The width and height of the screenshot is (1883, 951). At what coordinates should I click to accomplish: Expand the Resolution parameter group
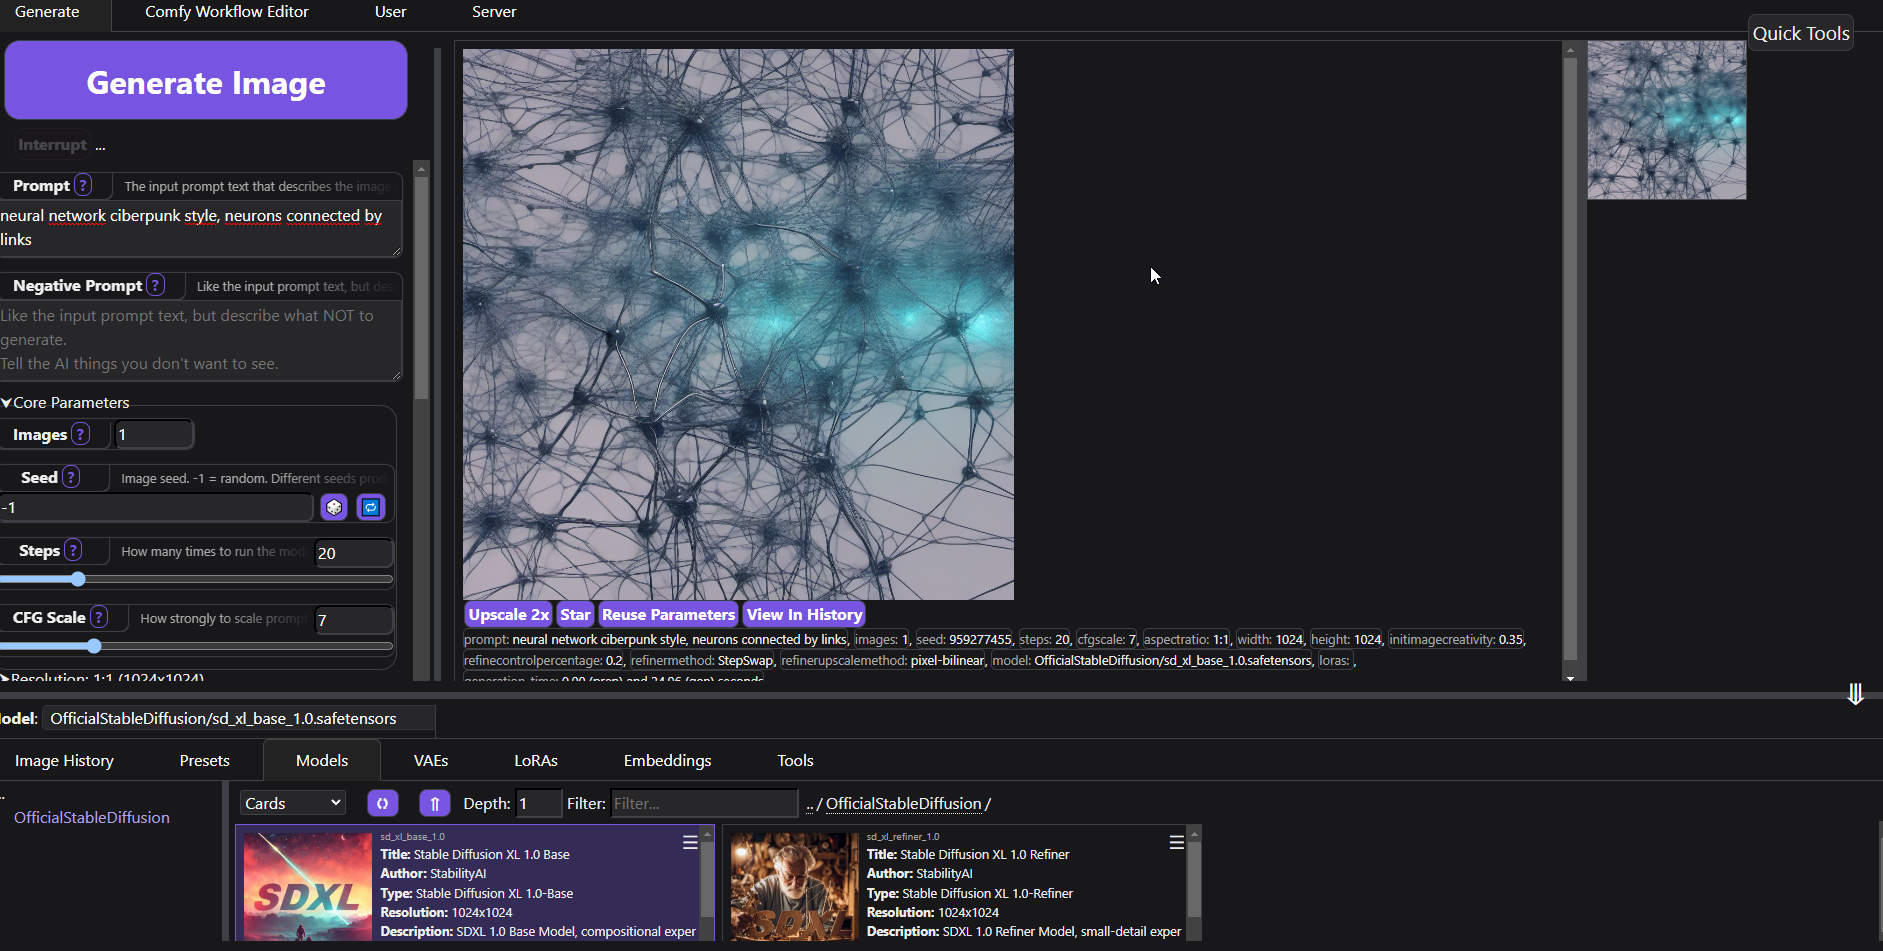(x=8, y=678)
